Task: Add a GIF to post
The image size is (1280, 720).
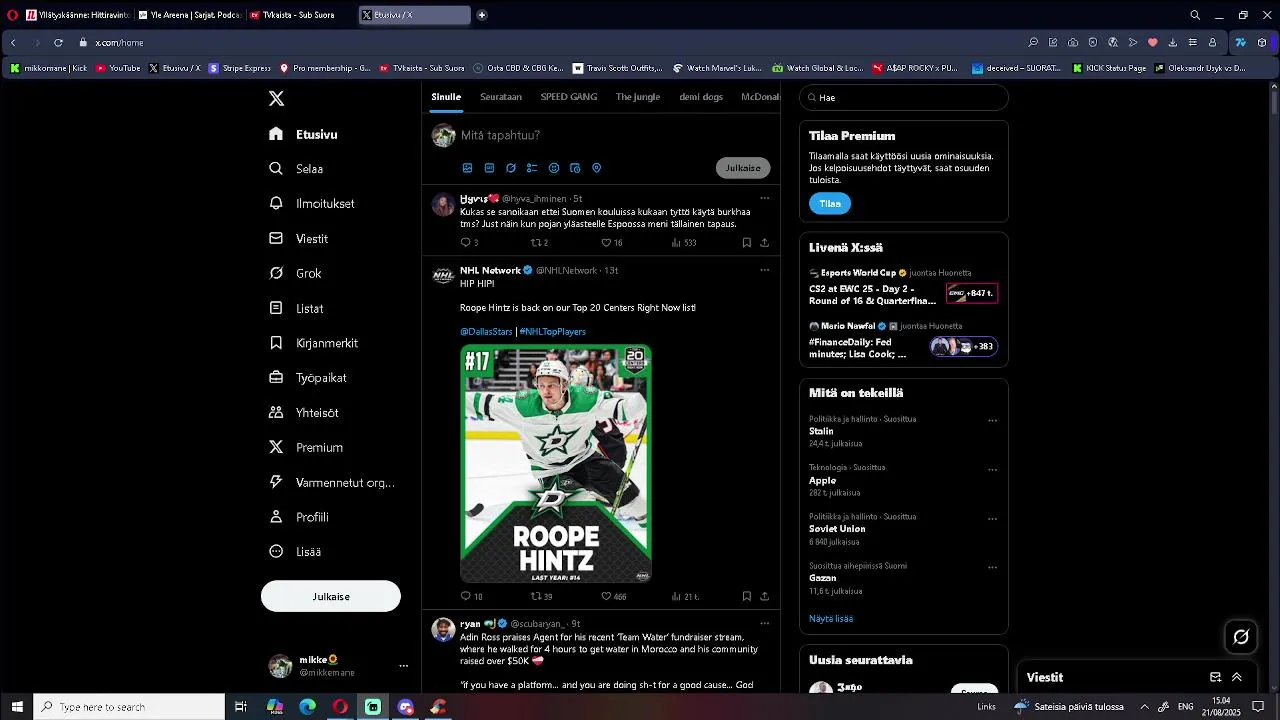Action: click(489, 168)
